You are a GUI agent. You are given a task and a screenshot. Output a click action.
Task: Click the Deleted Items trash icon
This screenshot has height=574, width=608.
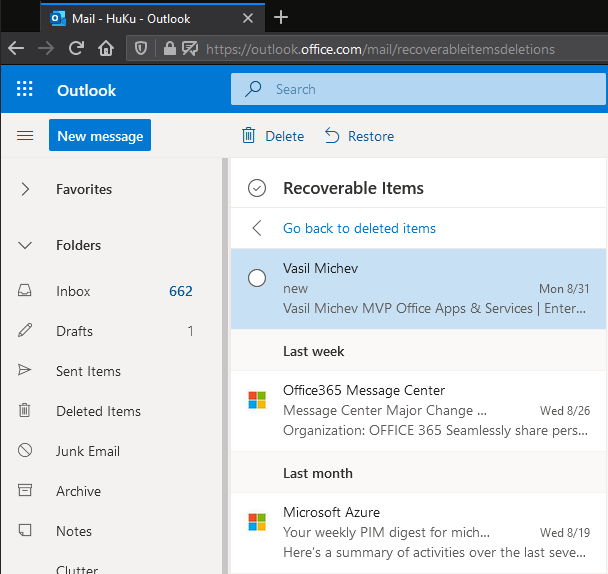pos(25,410)
